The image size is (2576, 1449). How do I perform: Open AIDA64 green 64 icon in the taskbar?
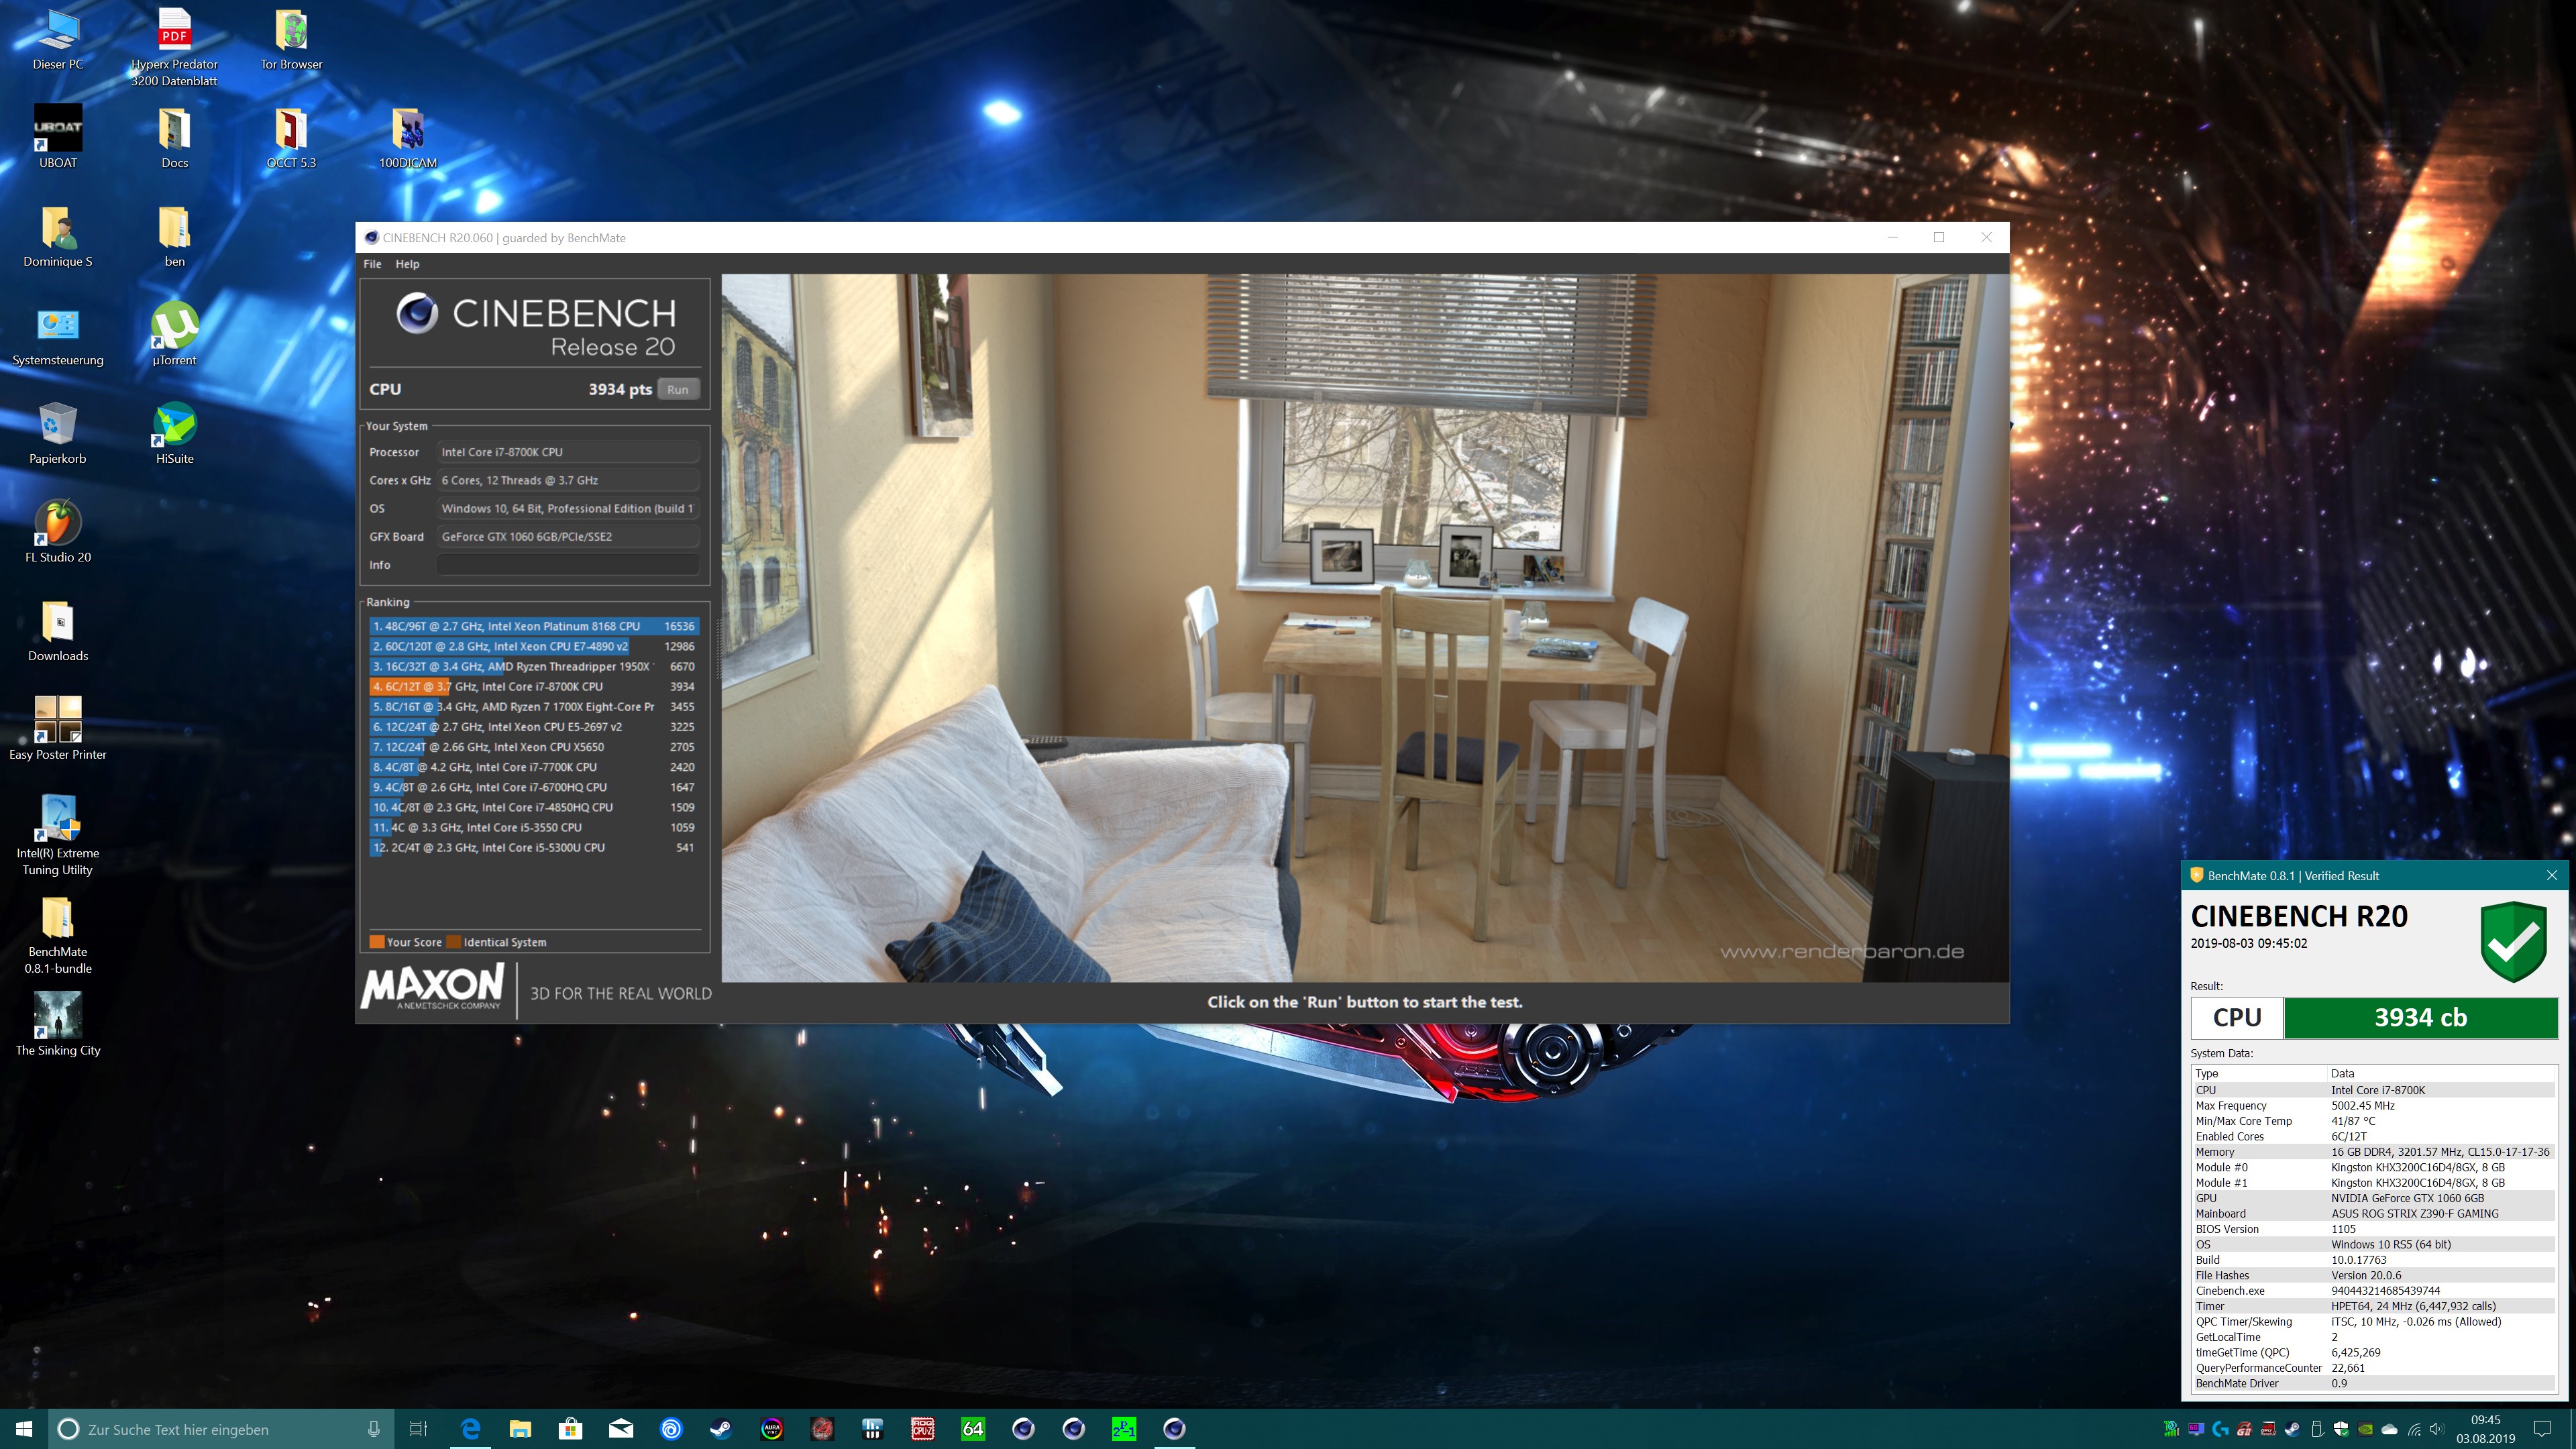[x=973, y=1429]
